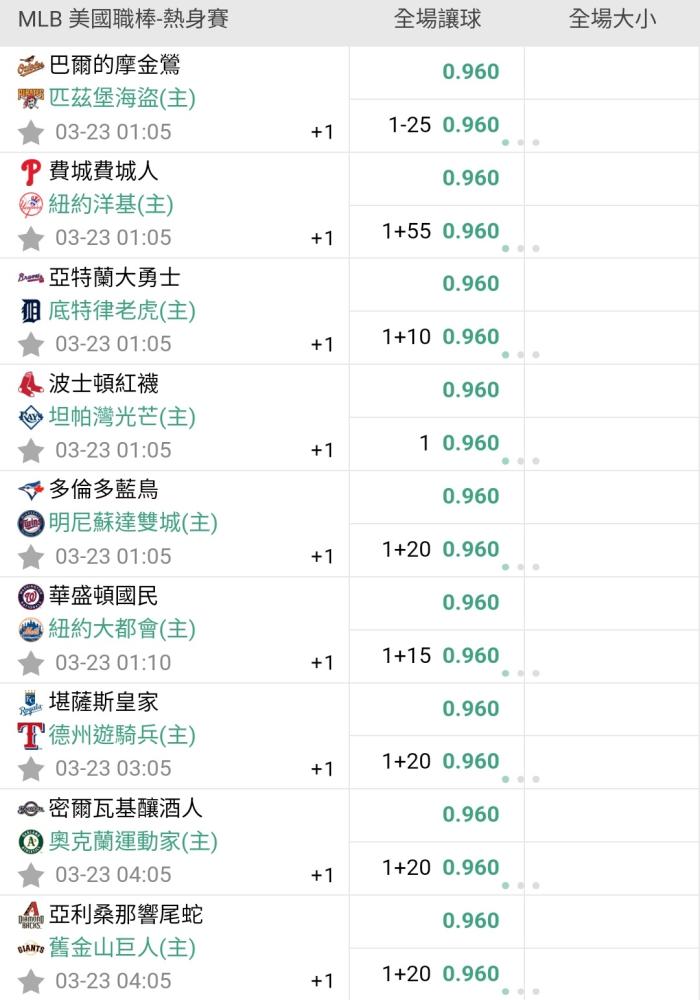700x1000 pixels.
Task: Click pagination dots under Pirates handicap odds
Action: pyautogui.click(x=521, y=142)
